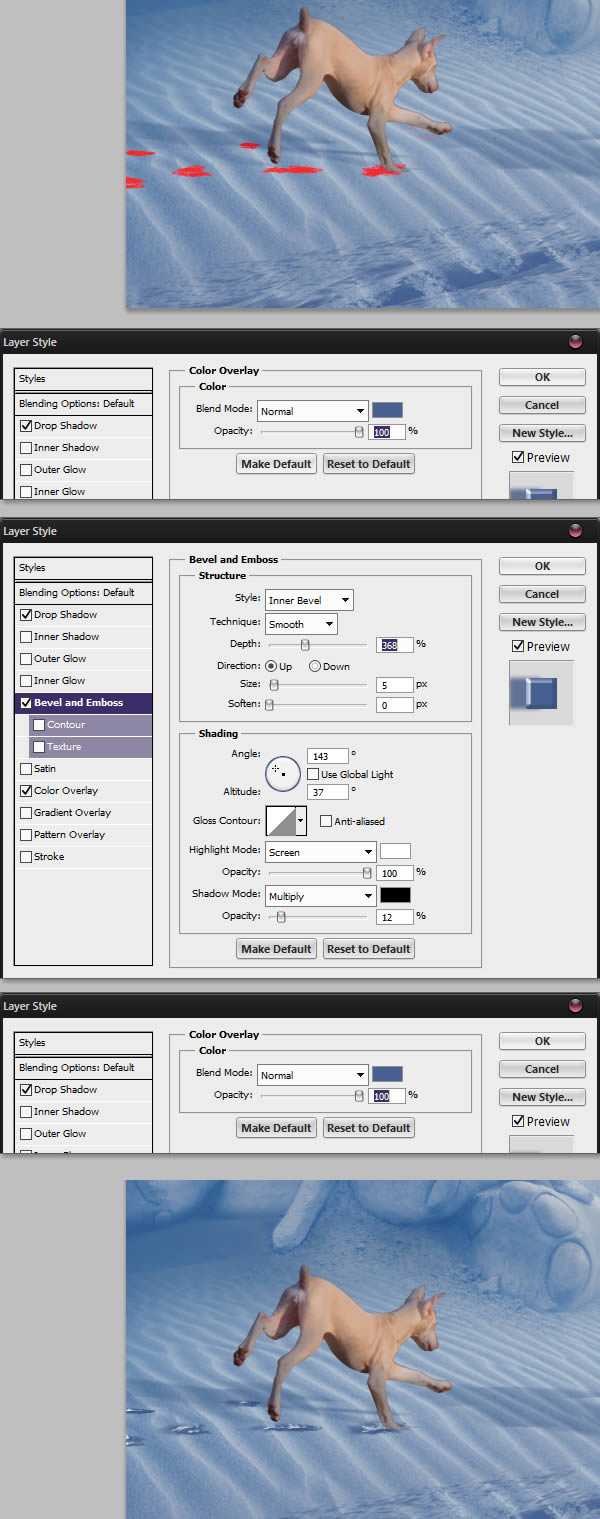Click the Shadow Opacity slider handle
This screenshot has width=600, height=1519.
[281, 917]
